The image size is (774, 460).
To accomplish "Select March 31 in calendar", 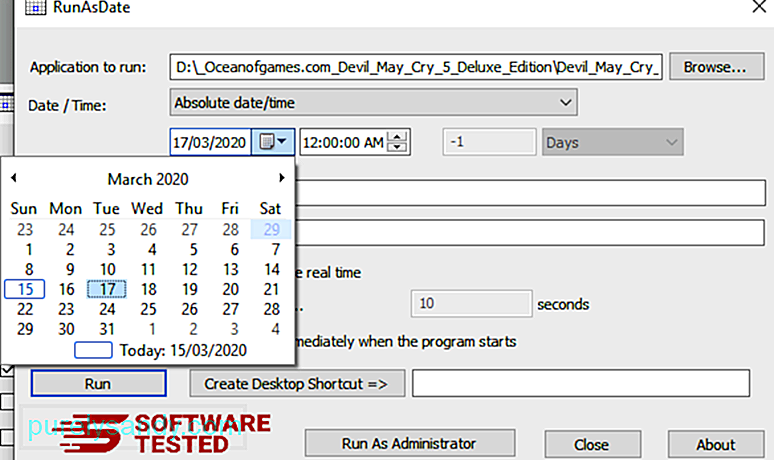I will pos(107,329).
